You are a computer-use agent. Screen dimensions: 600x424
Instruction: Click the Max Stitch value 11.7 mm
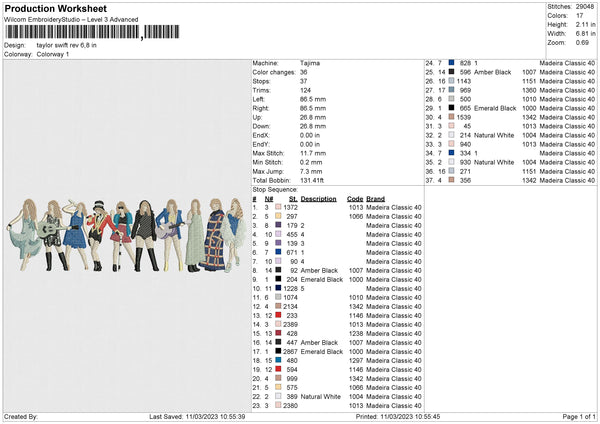click(313, 153)
